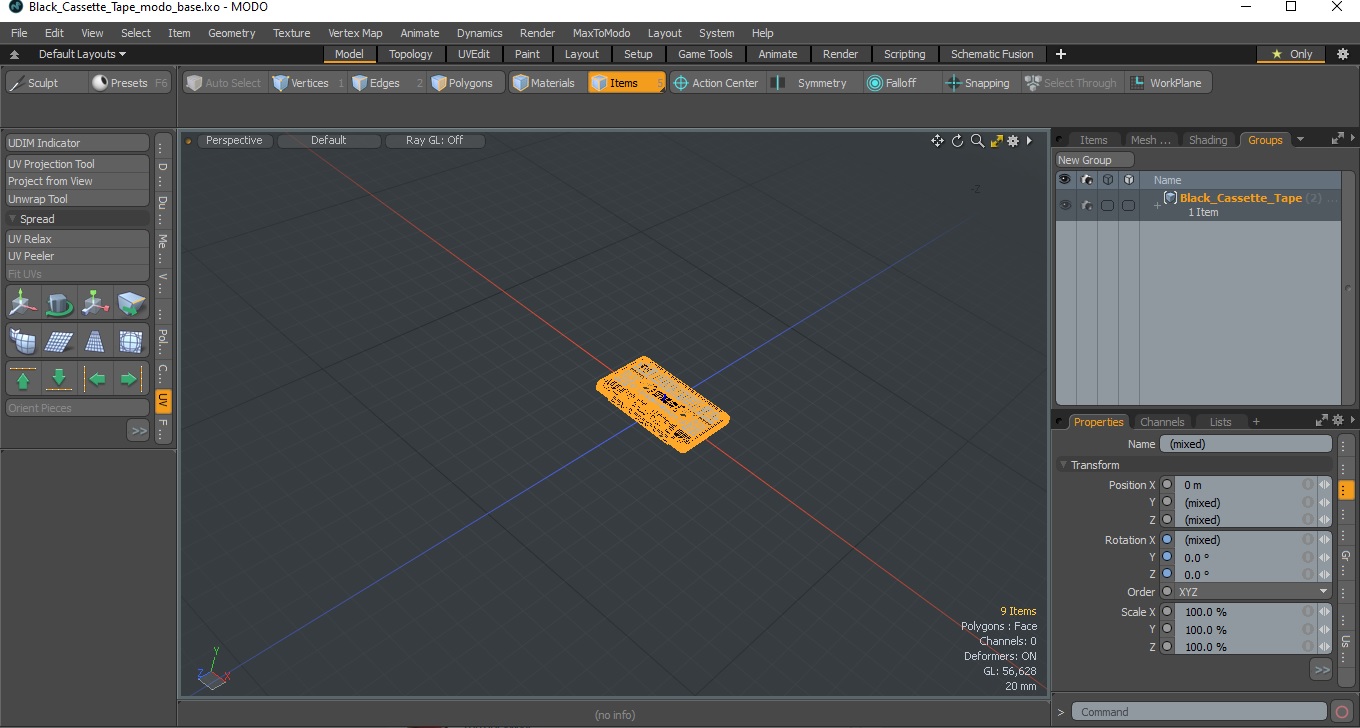This screenshot has height=728, width=1360.
Task: Open viewport settings gear icon
Action: point(1013,141)
